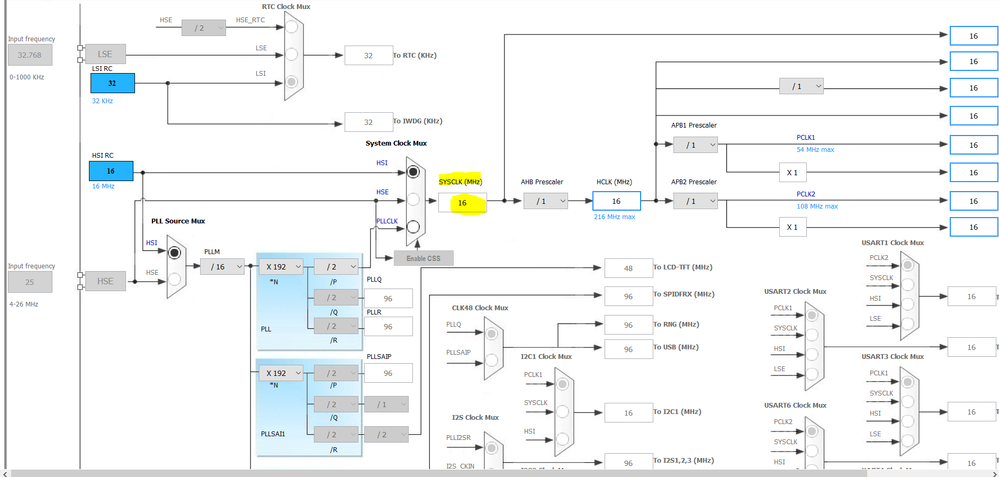Viewport: 999px width, 477px height.
Task: Click the Enable CSS button
Action: click(x=424, y=259)
